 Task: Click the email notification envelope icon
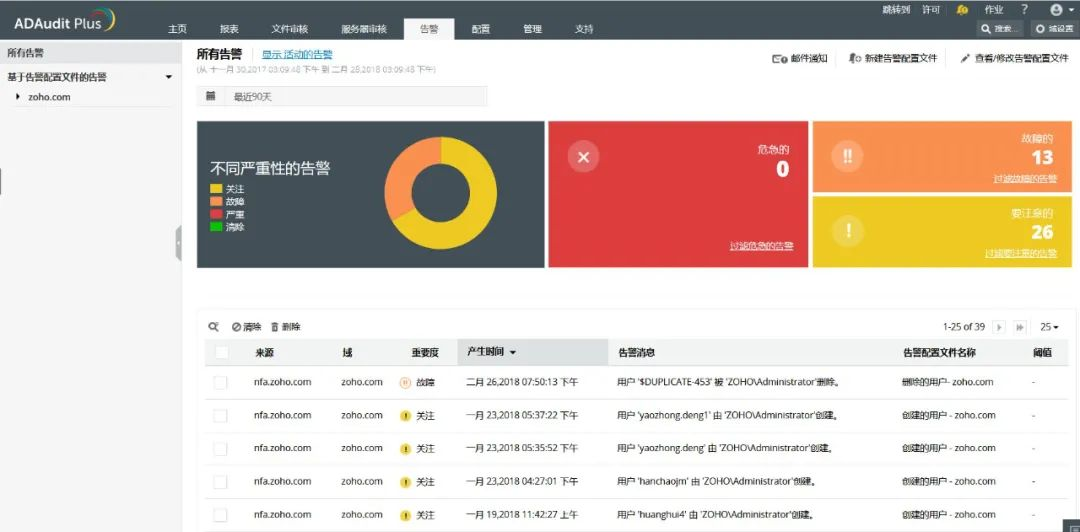pyautogui.click(x=779, y=59)
